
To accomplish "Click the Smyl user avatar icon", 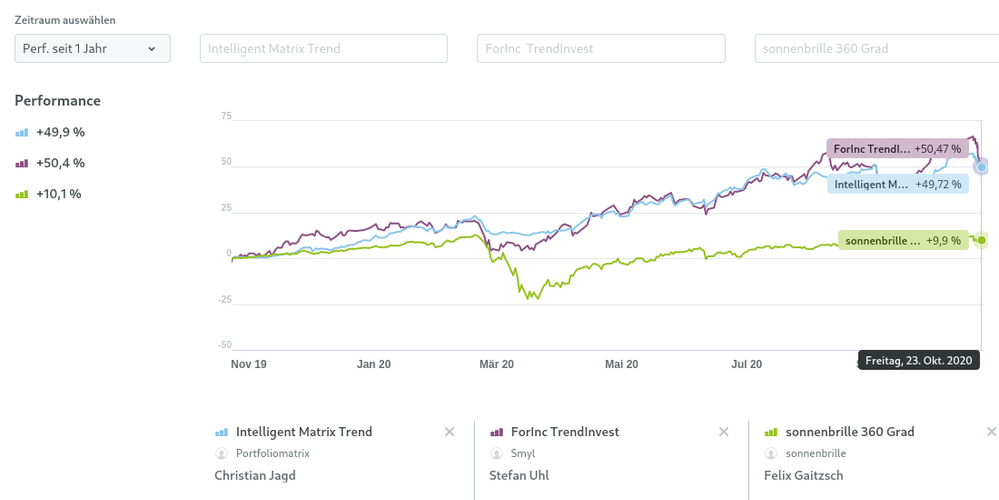I will (x=497, y=453).
